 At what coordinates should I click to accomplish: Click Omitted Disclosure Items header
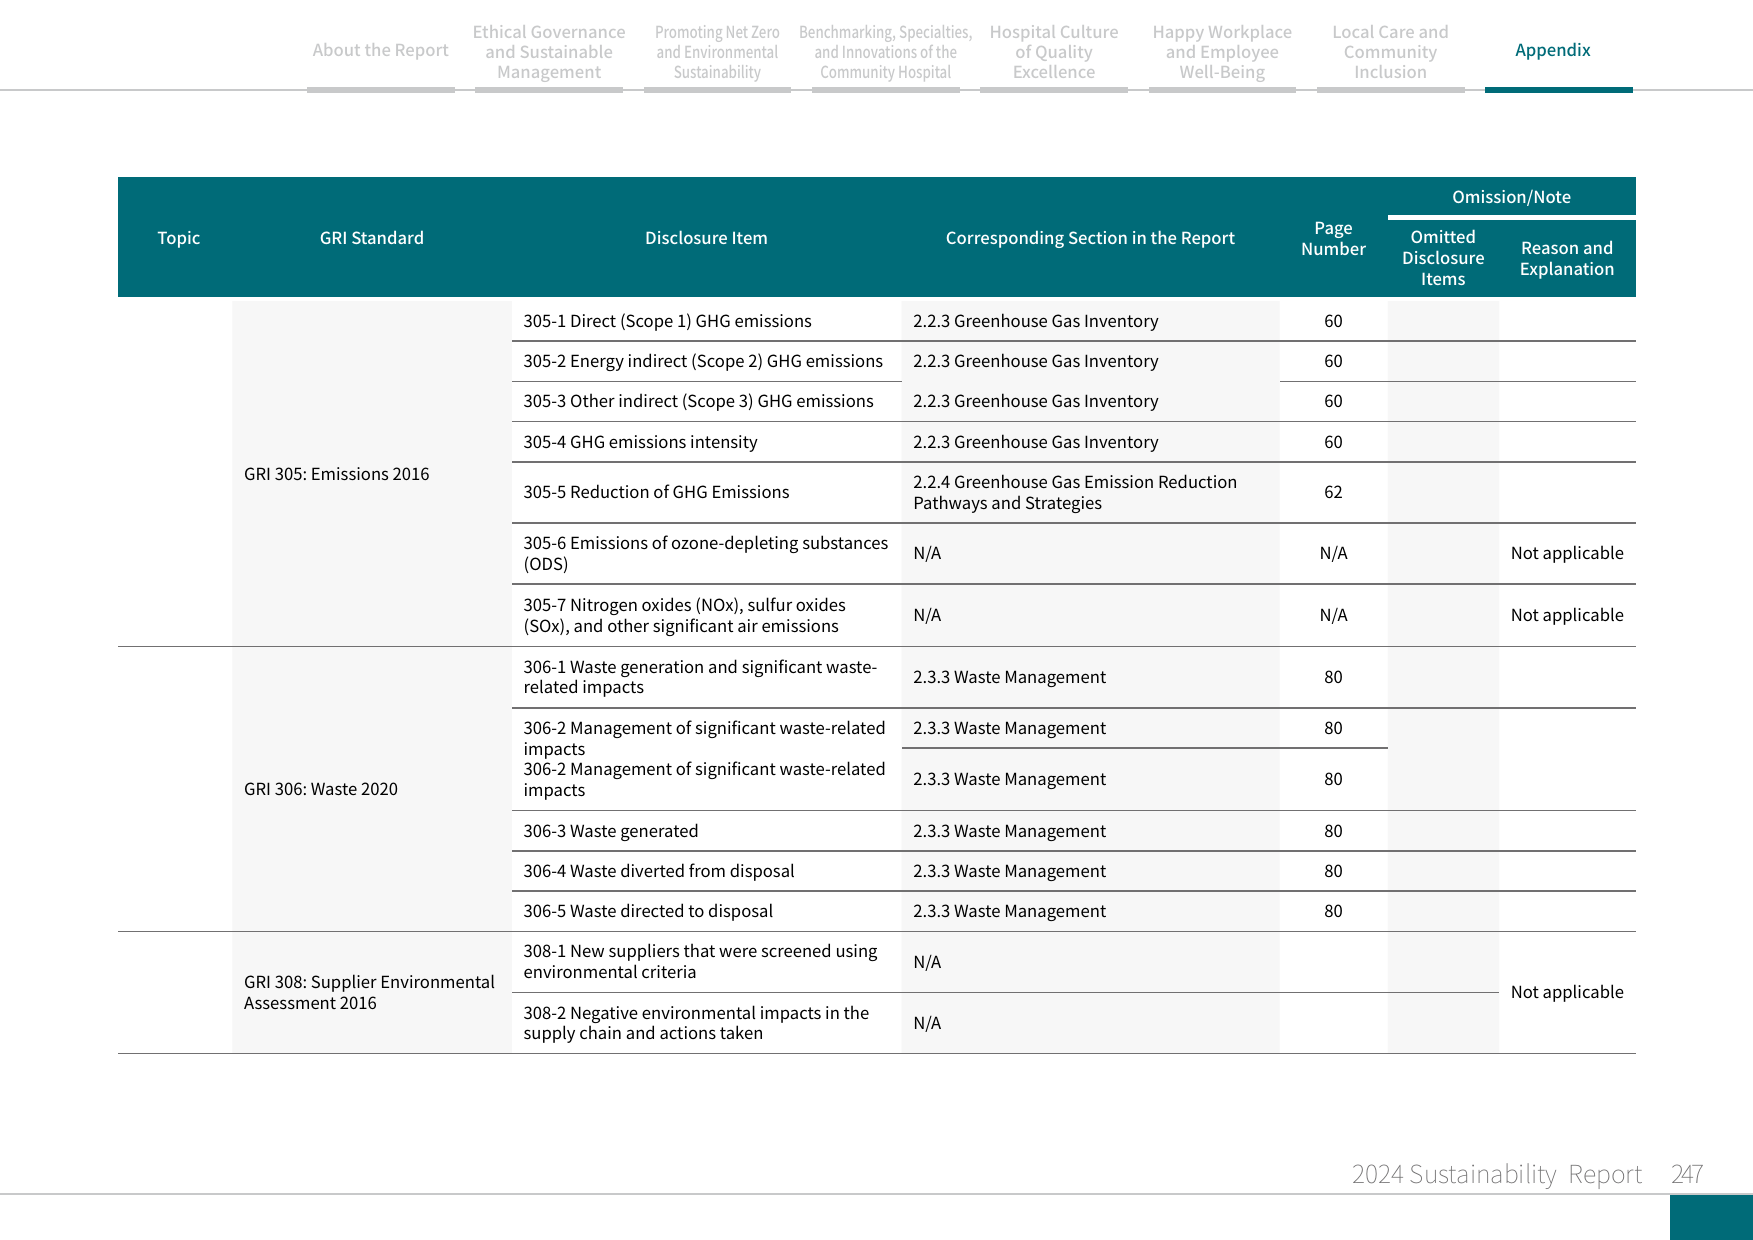pos(1443,258)
